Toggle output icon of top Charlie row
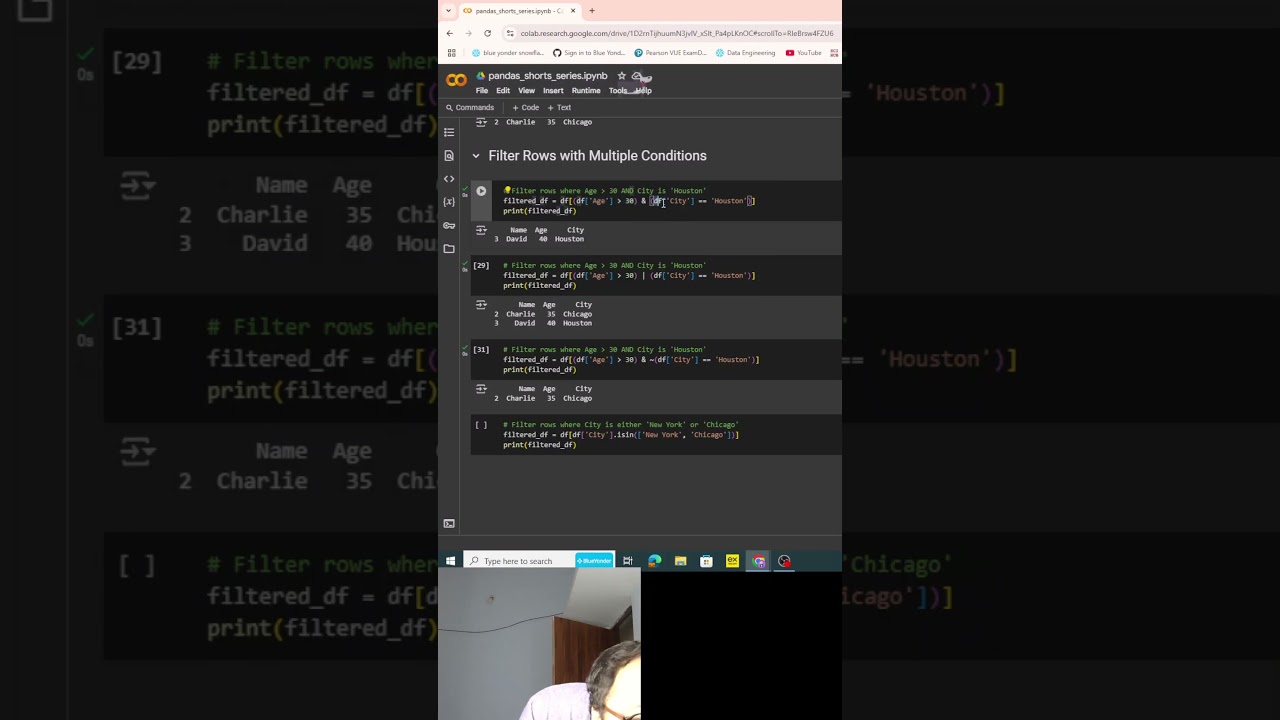Viewport: 1280px width, 720px height. tap(481, 122)
